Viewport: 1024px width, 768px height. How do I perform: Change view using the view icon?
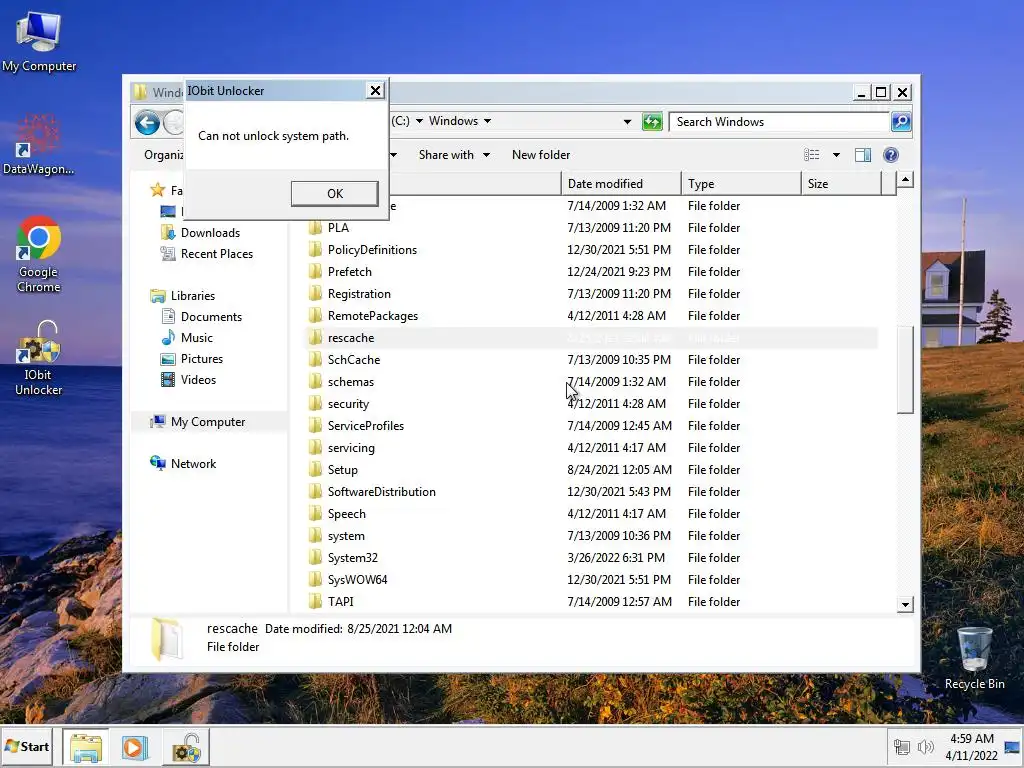pos(812,155)
